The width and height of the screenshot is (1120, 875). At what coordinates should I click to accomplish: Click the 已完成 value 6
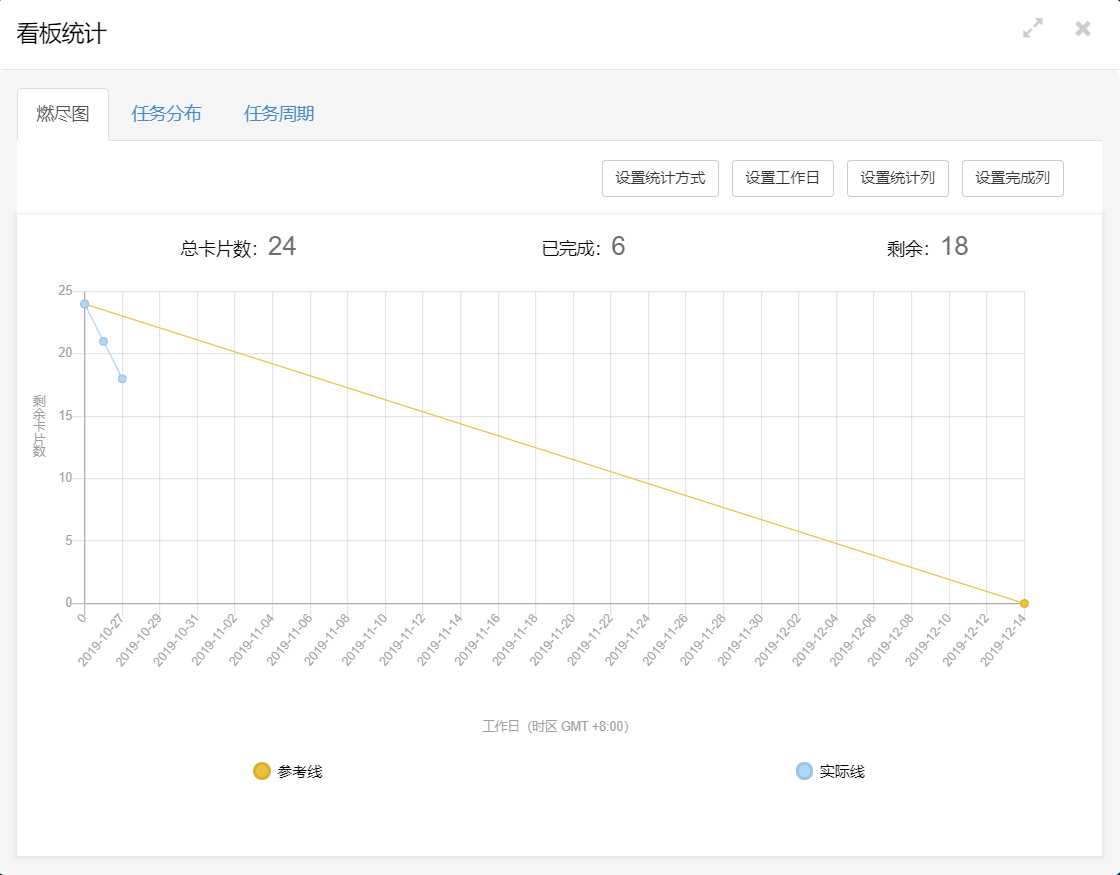click(x=618, y=247)
